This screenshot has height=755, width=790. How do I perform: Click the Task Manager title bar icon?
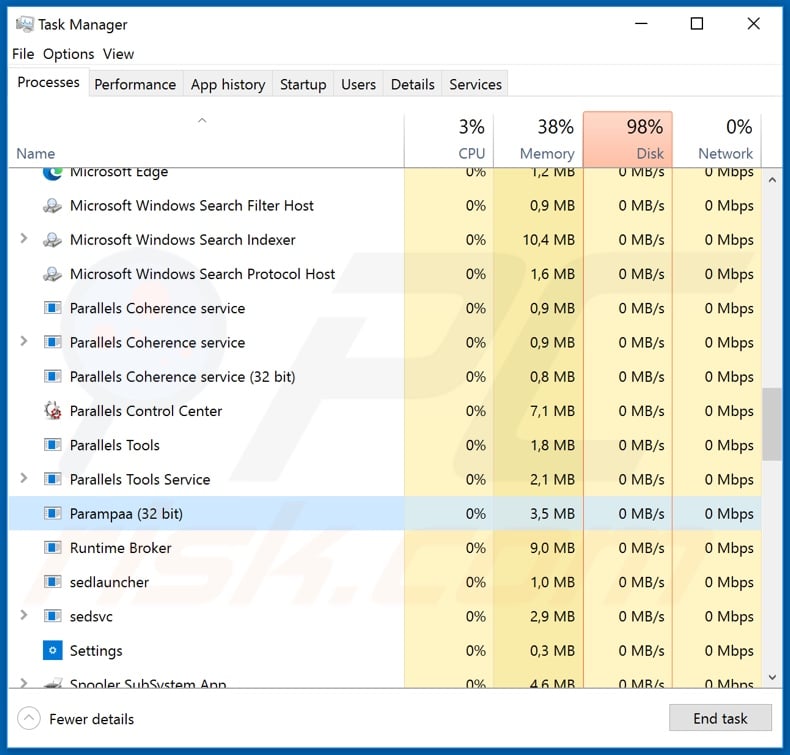[24, 24]
